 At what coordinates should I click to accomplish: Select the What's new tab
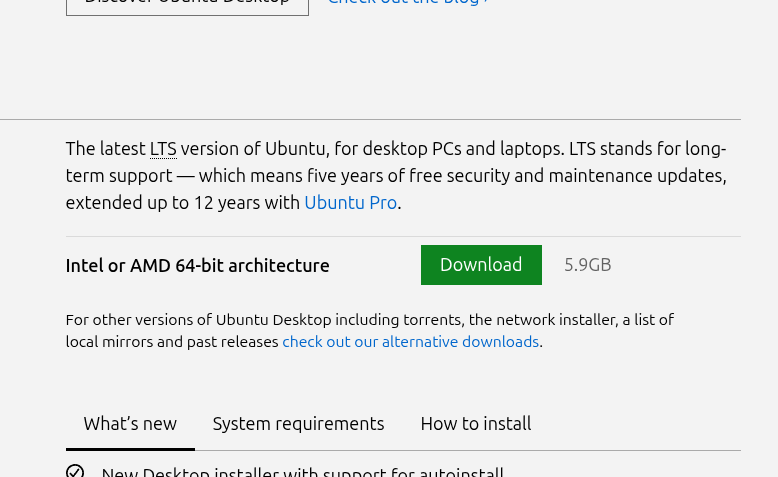[130, 424]
